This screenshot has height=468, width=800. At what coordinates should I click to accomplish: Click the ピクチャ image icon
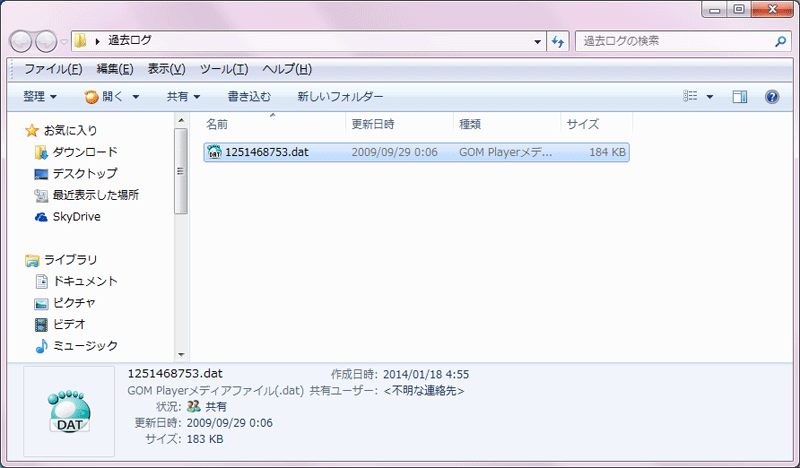(41, 304)
